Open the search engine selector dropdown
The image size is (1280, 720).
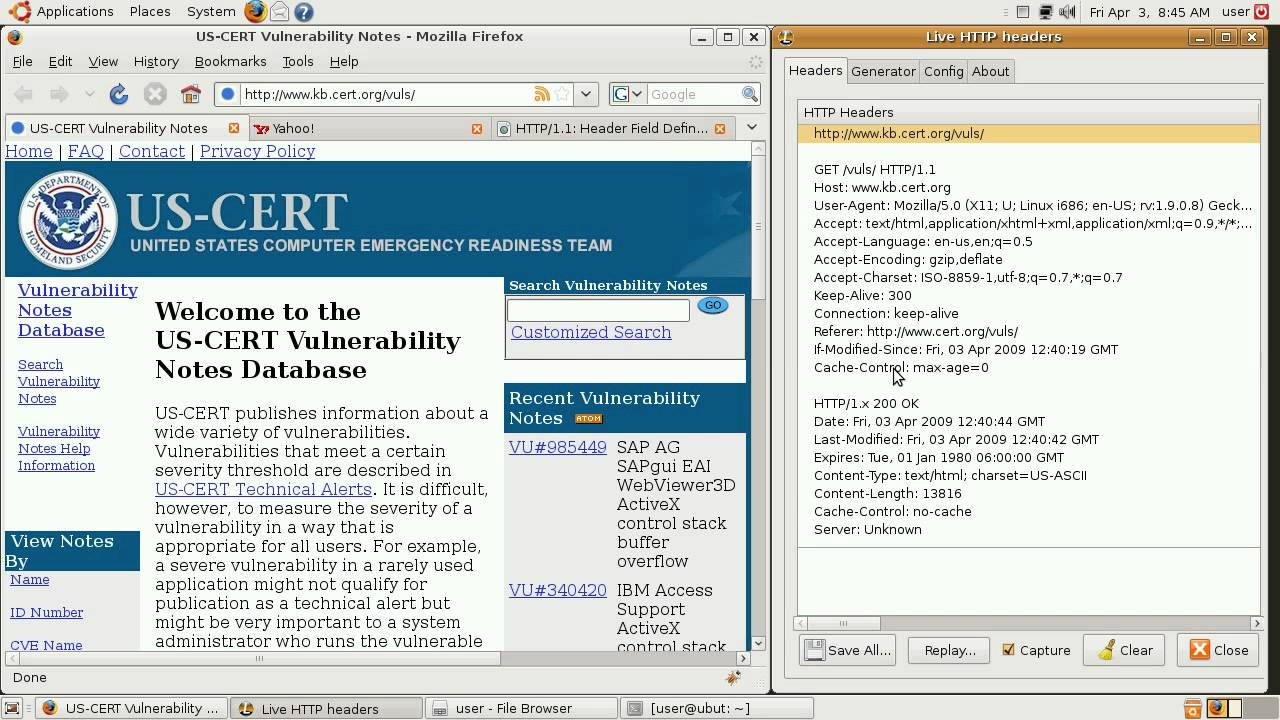628,94
